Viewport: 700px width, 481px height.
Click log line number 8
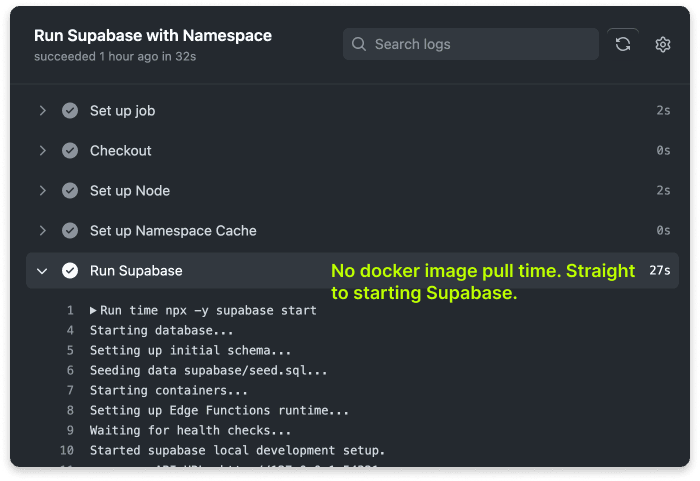pos(70,410)
